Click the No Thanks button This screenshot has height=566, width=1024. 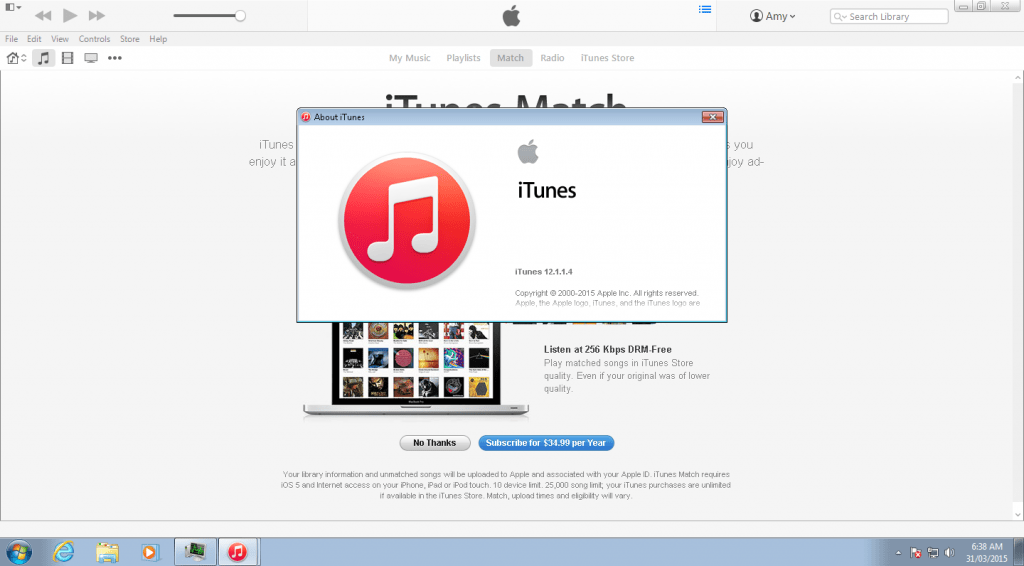(435, 443)
